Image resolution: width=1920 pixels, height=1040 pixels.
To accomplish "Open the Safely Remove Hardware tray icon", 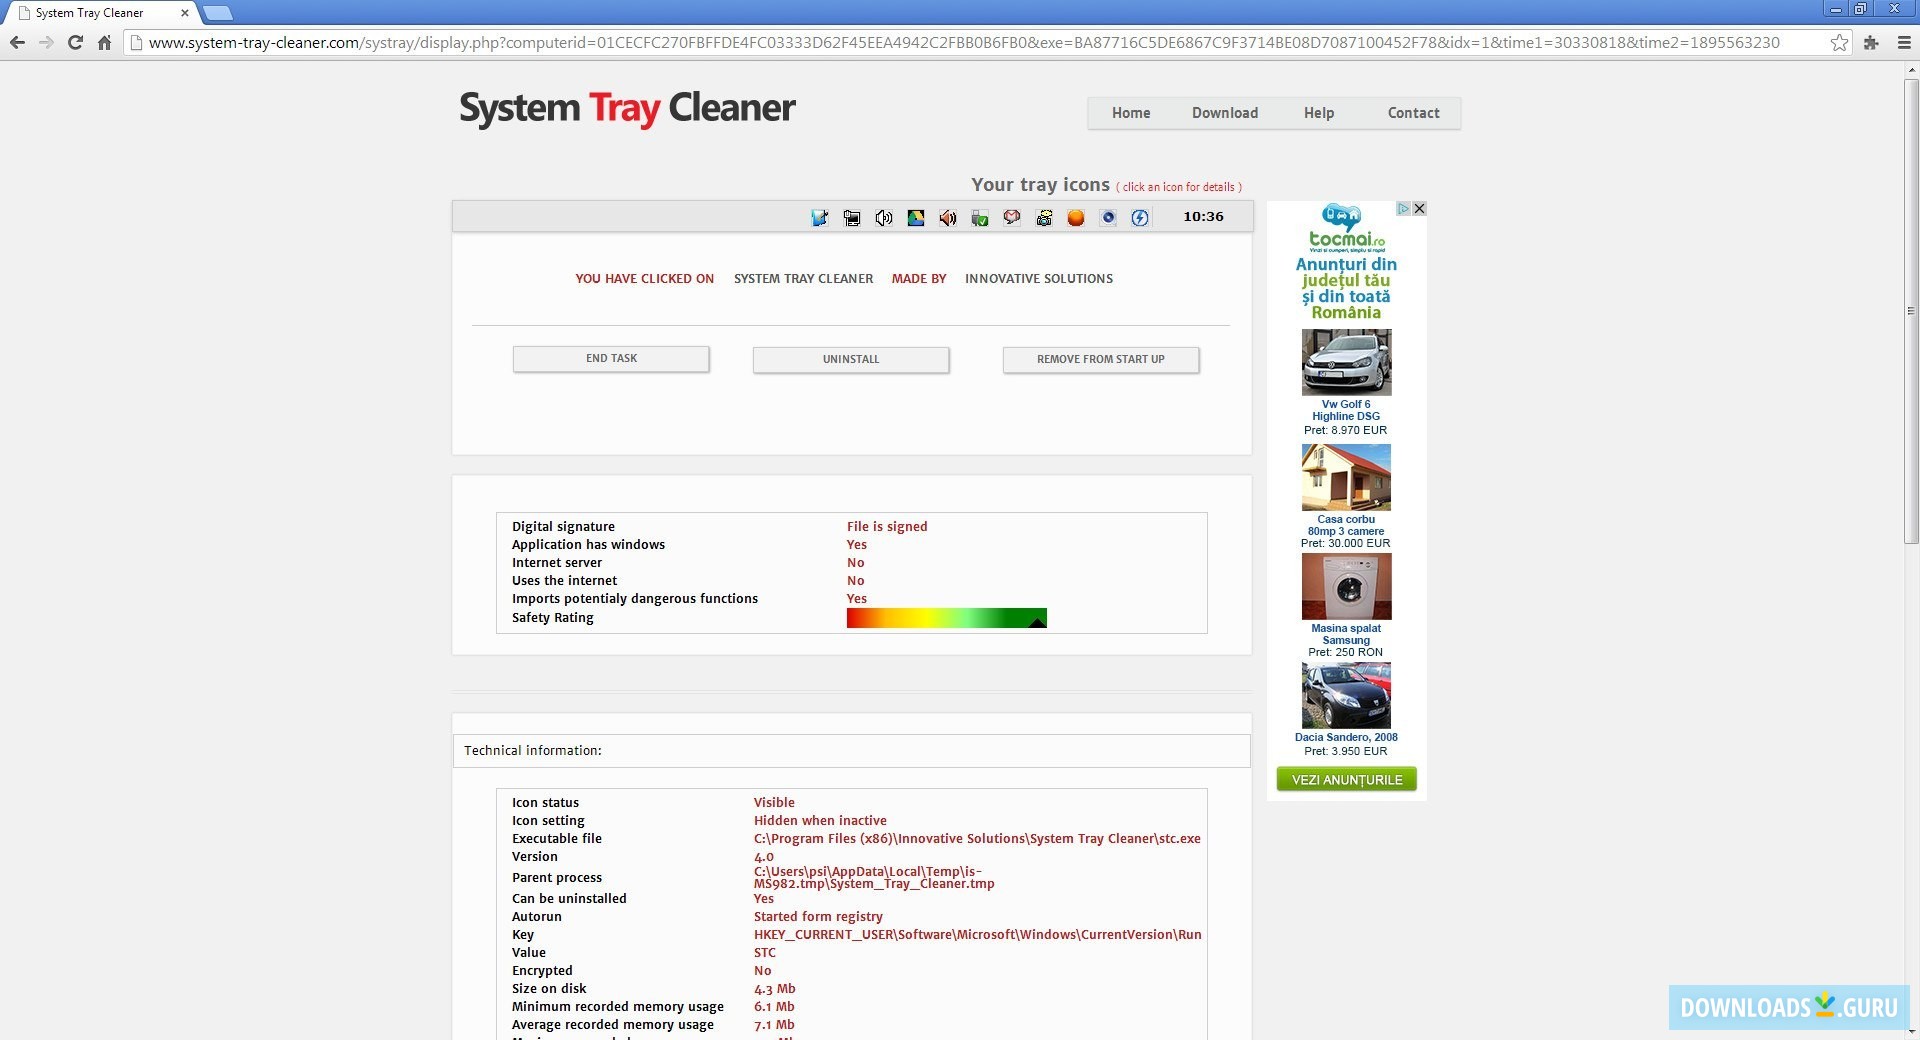I will [x=978, y=217].
